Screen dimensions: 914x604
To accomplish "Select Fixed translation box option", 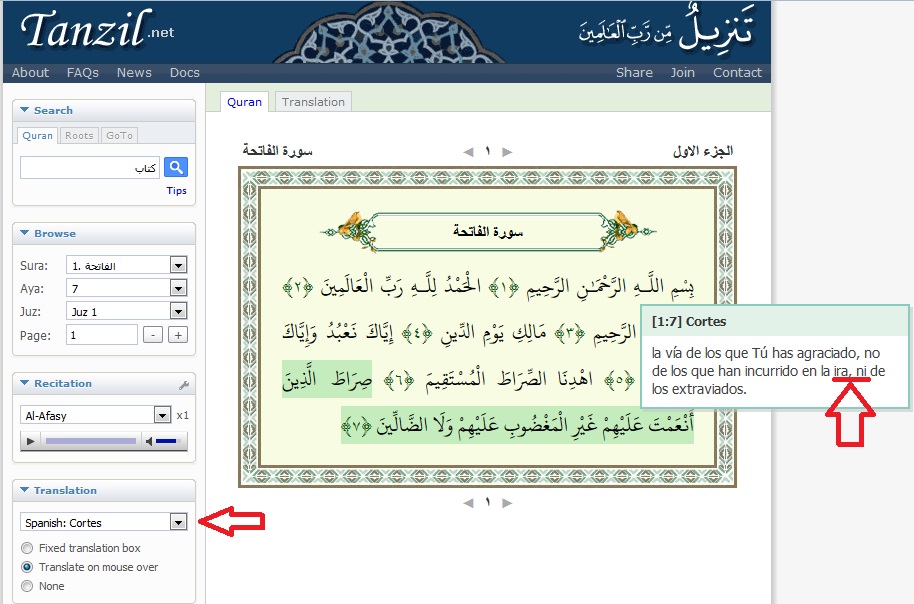I will (x=27, y=548).
